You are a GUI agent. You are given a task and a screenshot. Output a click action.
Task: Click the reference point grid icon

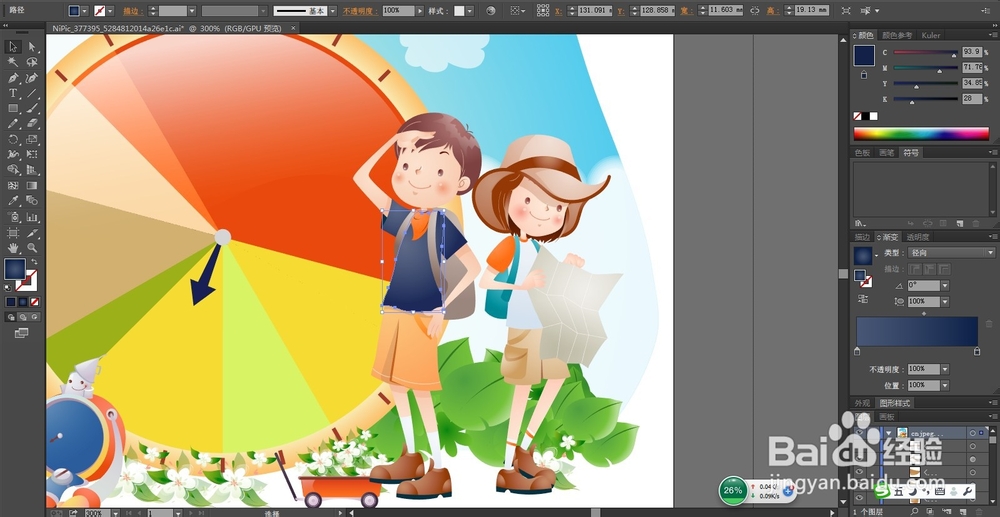[543, 11]
